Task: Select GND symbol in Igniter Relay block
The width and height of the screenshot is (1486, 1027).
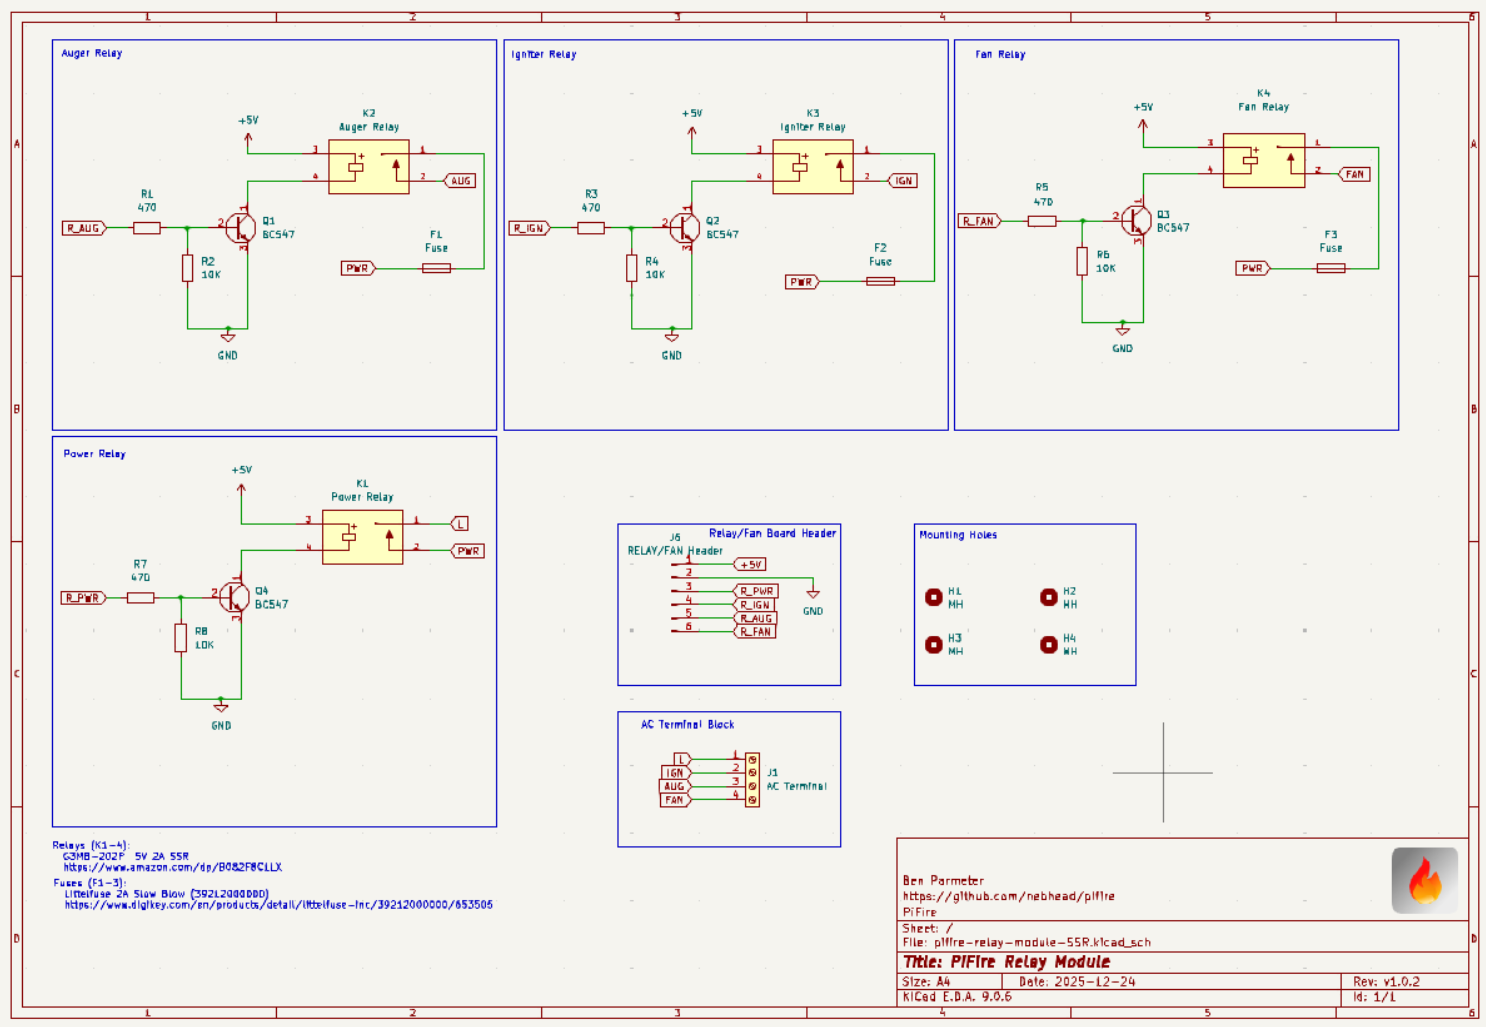Action: [672, 337]
